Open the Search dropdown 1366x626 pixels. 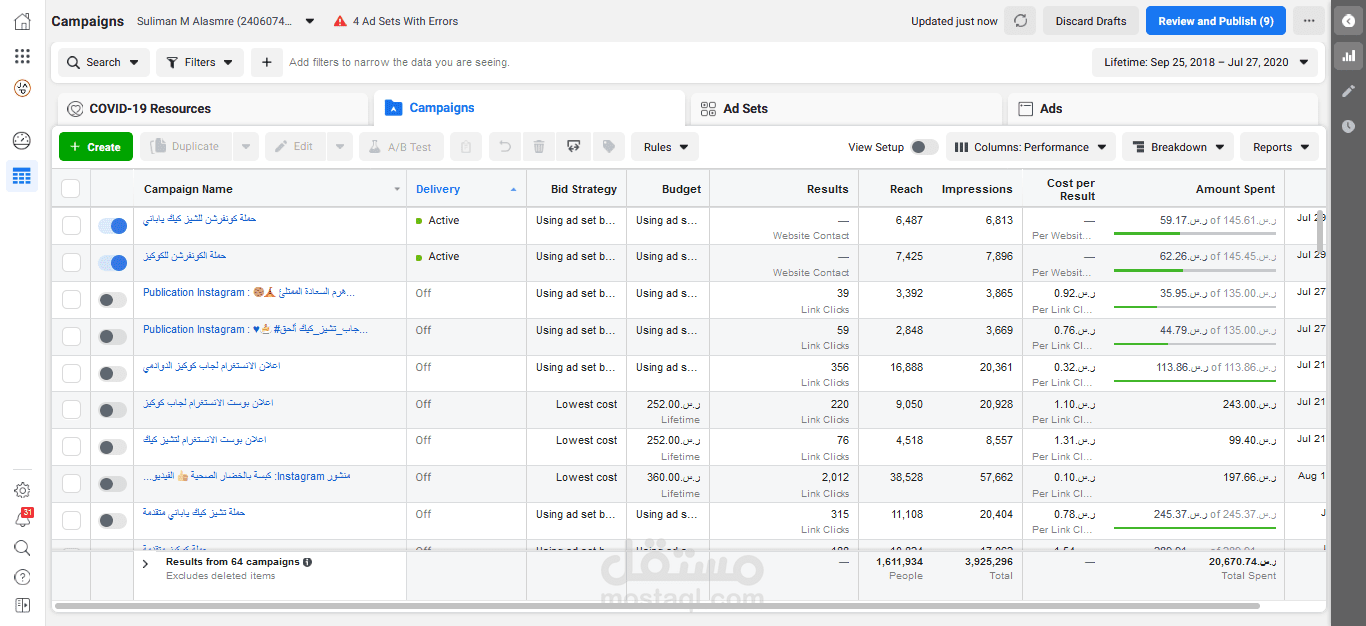(x=104, y=62)
